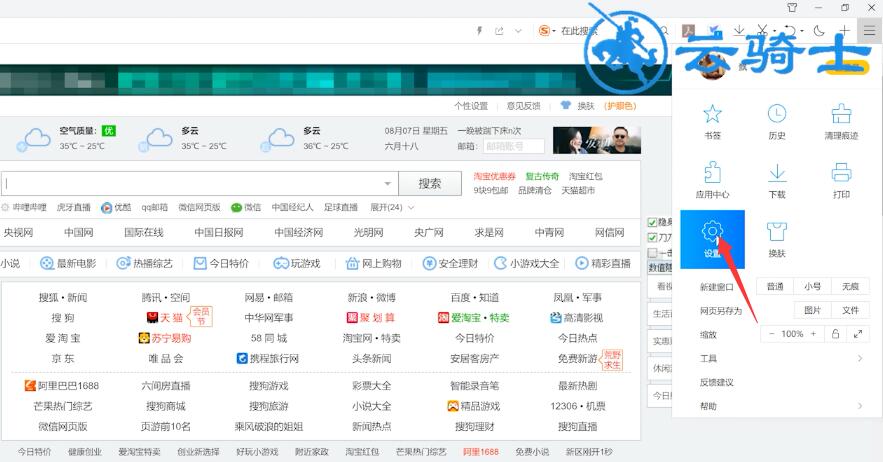Open the search box suggestion dropdown arrow
This screenshot has height=462, width=883.
(x=387, y=184)
